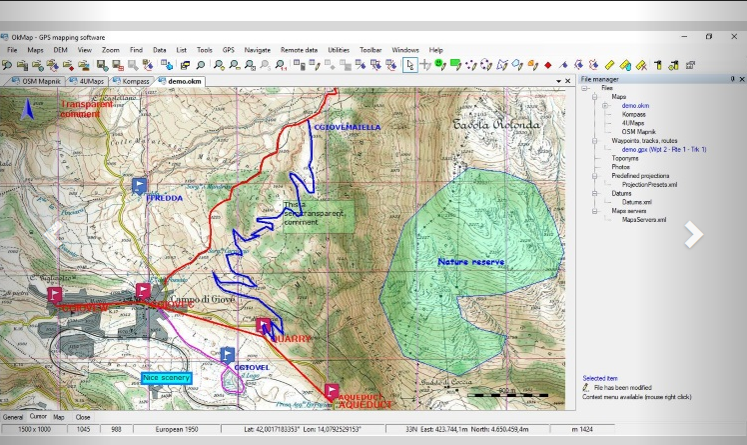Open the File menu
The height and width of the screenshot is (445, 747).
point(12,50)
